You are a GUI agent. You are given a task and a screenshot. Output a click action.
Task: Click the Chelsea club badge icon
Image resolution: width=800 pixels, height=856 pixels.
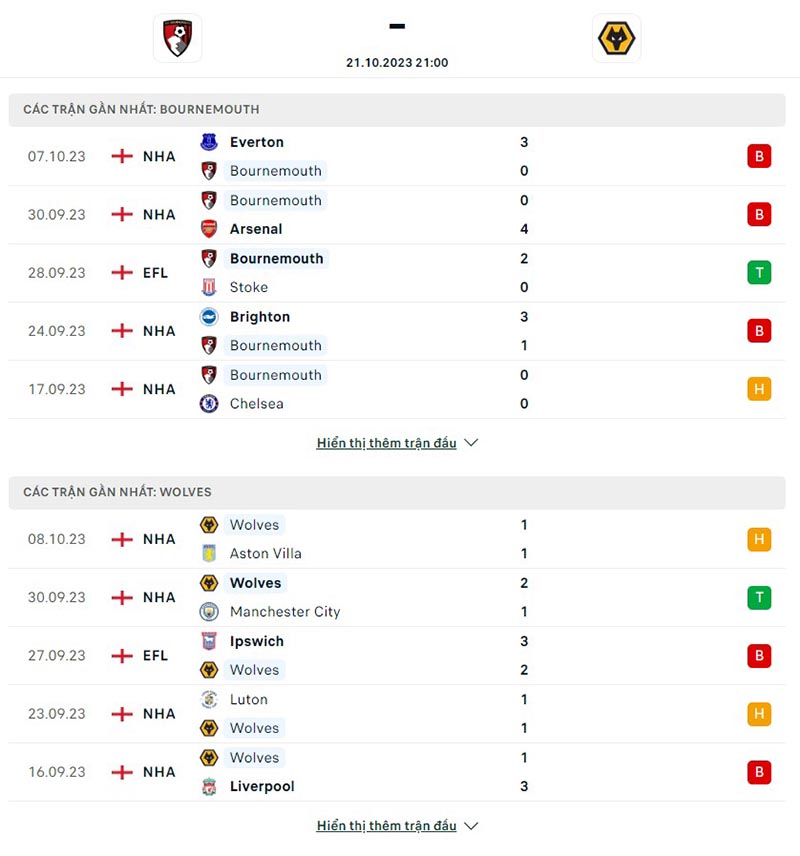tap(209, 404)
